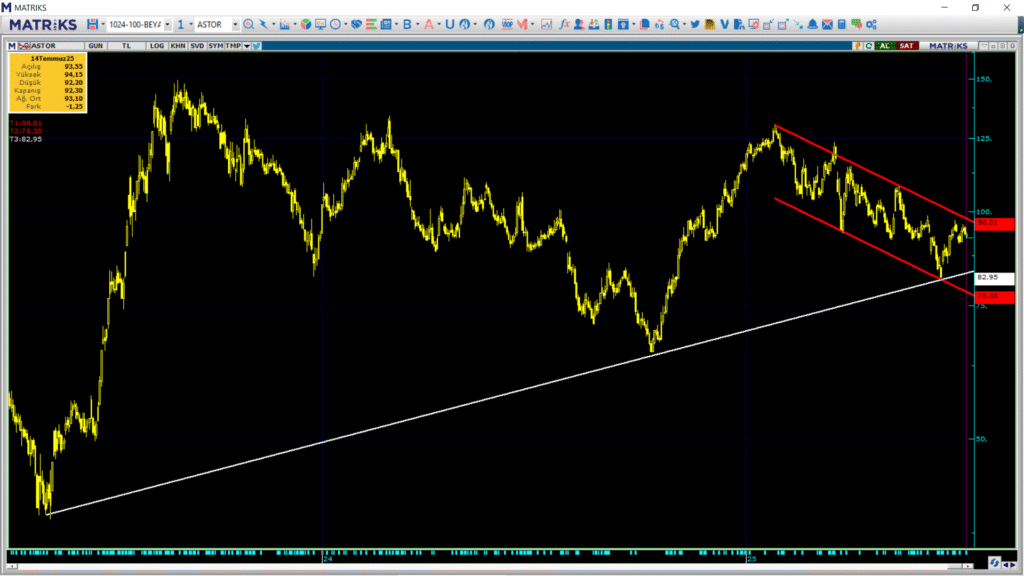Toggle the KHN chart option
The height and width of the screenshot is (576, 1024).
point(177,45)
